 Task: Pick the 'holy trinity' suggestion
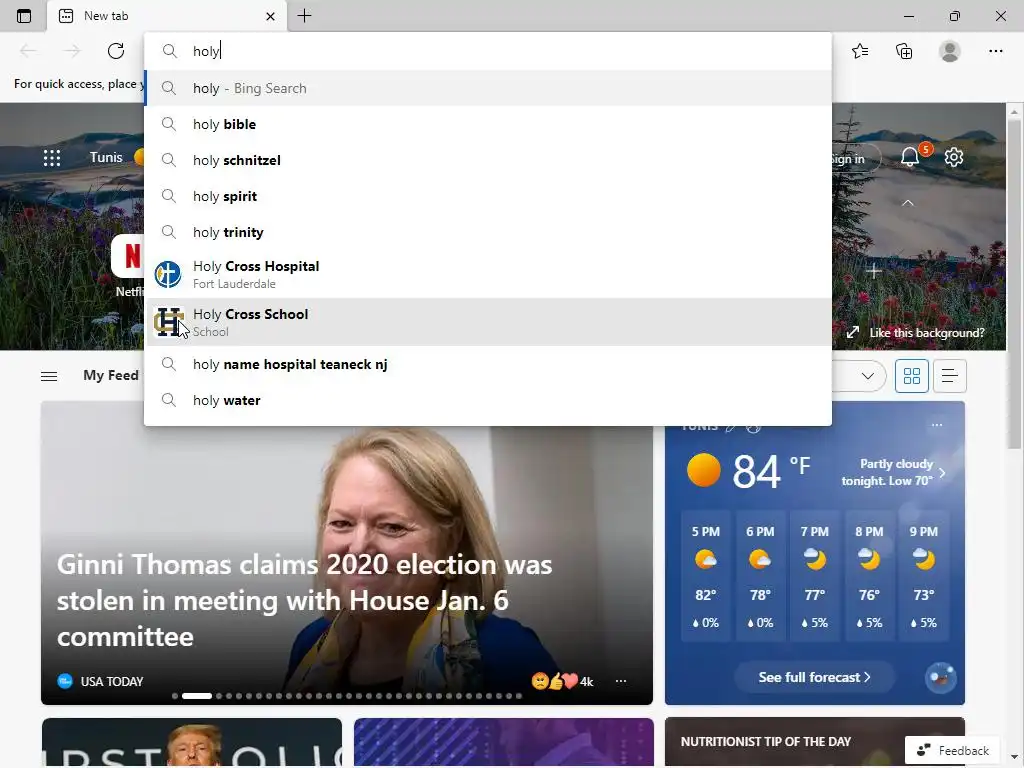coord(488,232)
